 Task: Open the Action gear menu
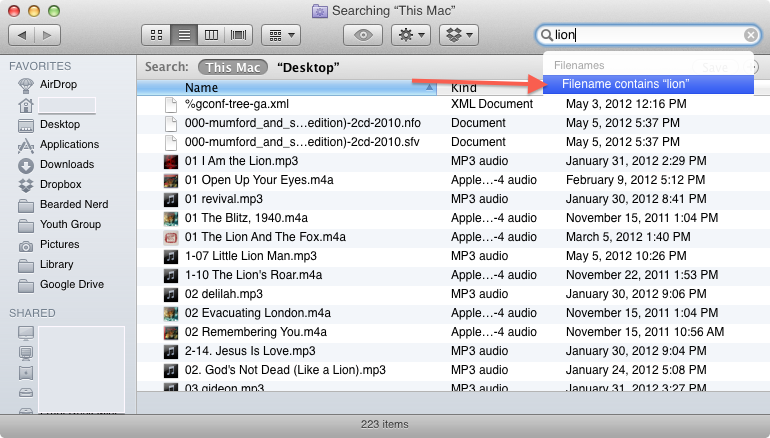coord(411,35)
